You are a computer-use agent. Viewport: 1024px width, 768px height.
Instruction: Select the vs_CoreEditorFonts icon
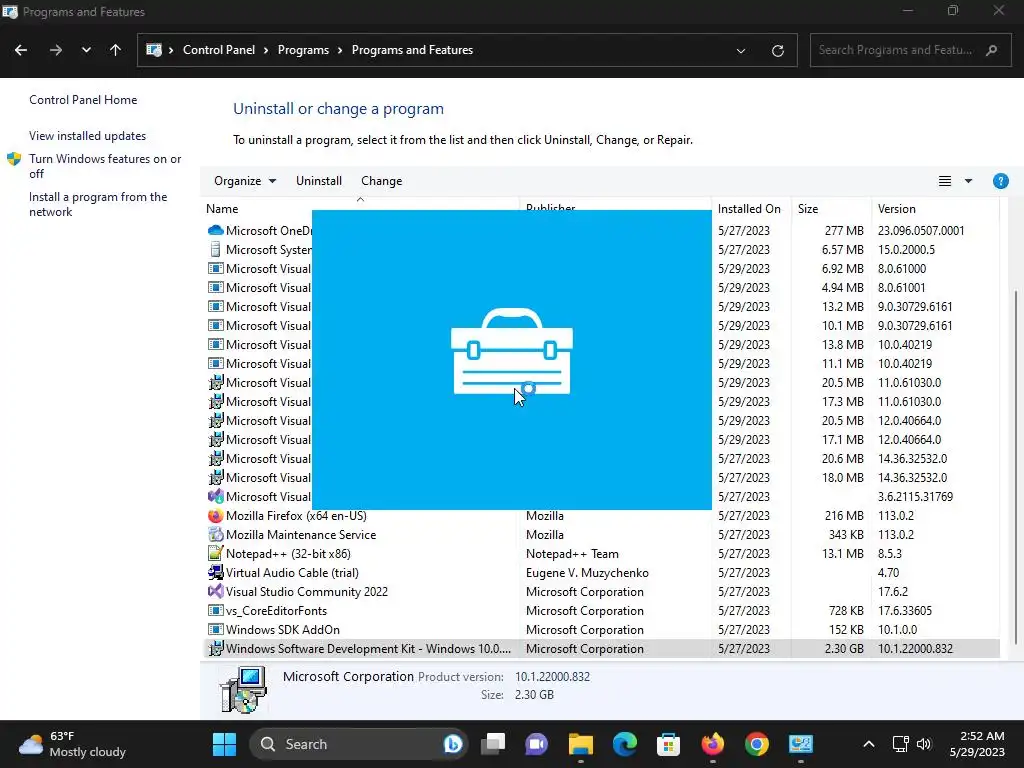(216, 611)
